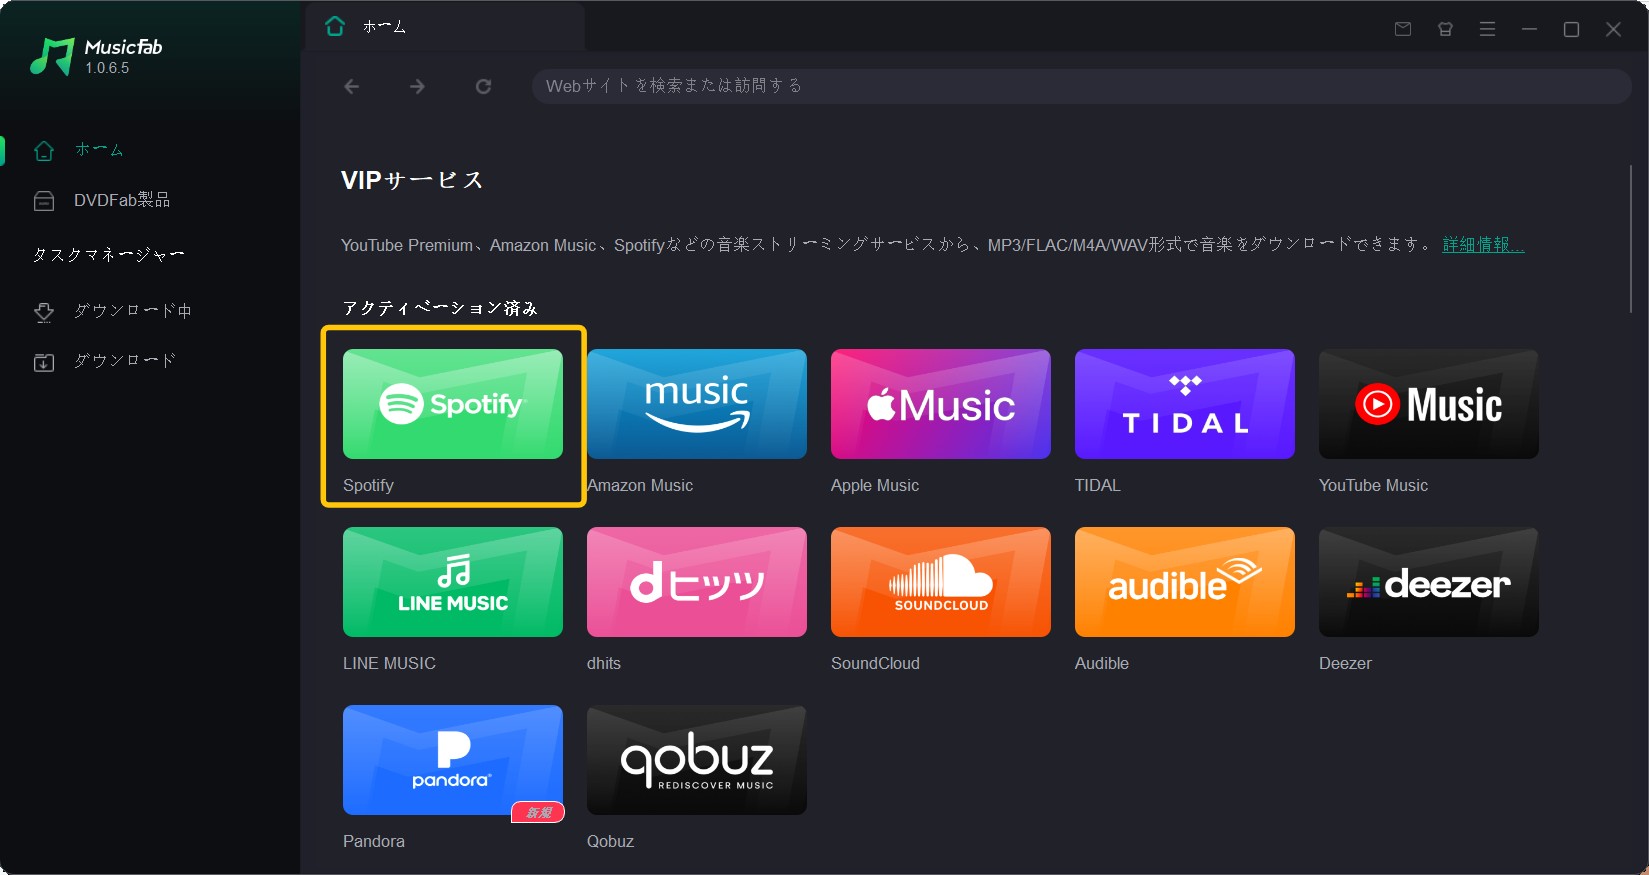Select ホーム in the sidebar

pyautogui.click(x=99, y=150)
